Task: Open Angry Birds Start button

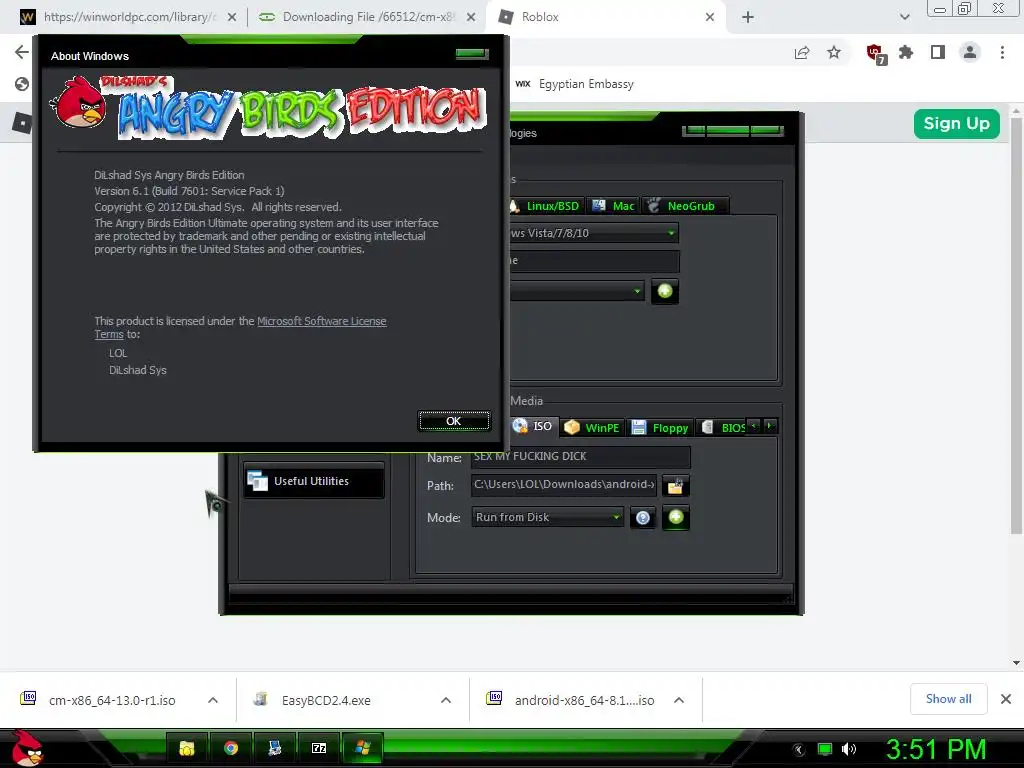Action: click(x=27, y=748)
